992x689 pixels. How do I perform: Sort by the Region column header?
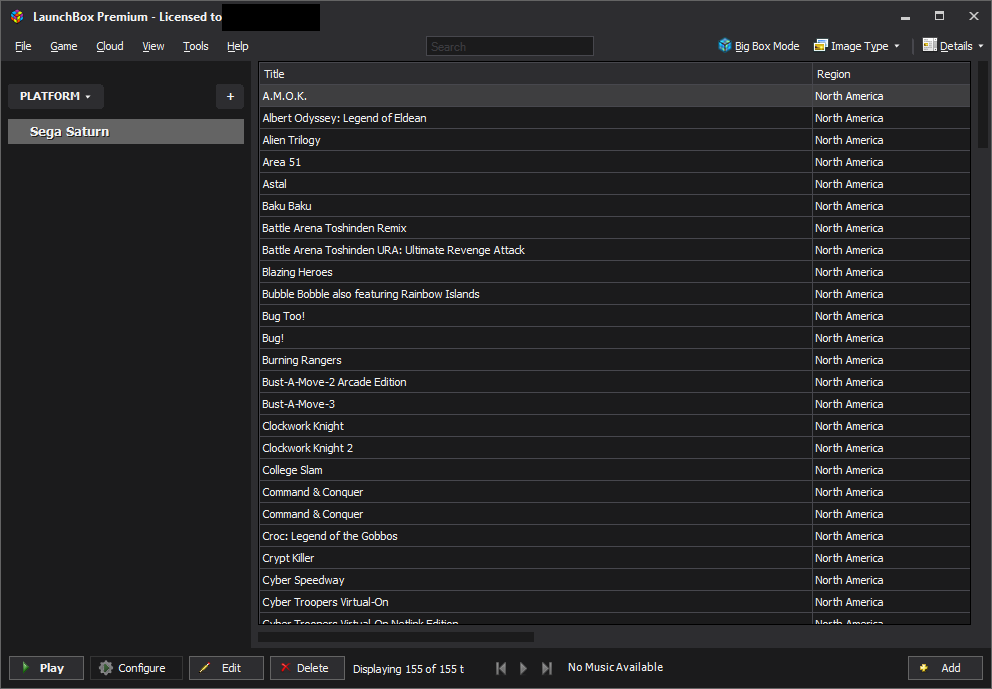(891, 74)
